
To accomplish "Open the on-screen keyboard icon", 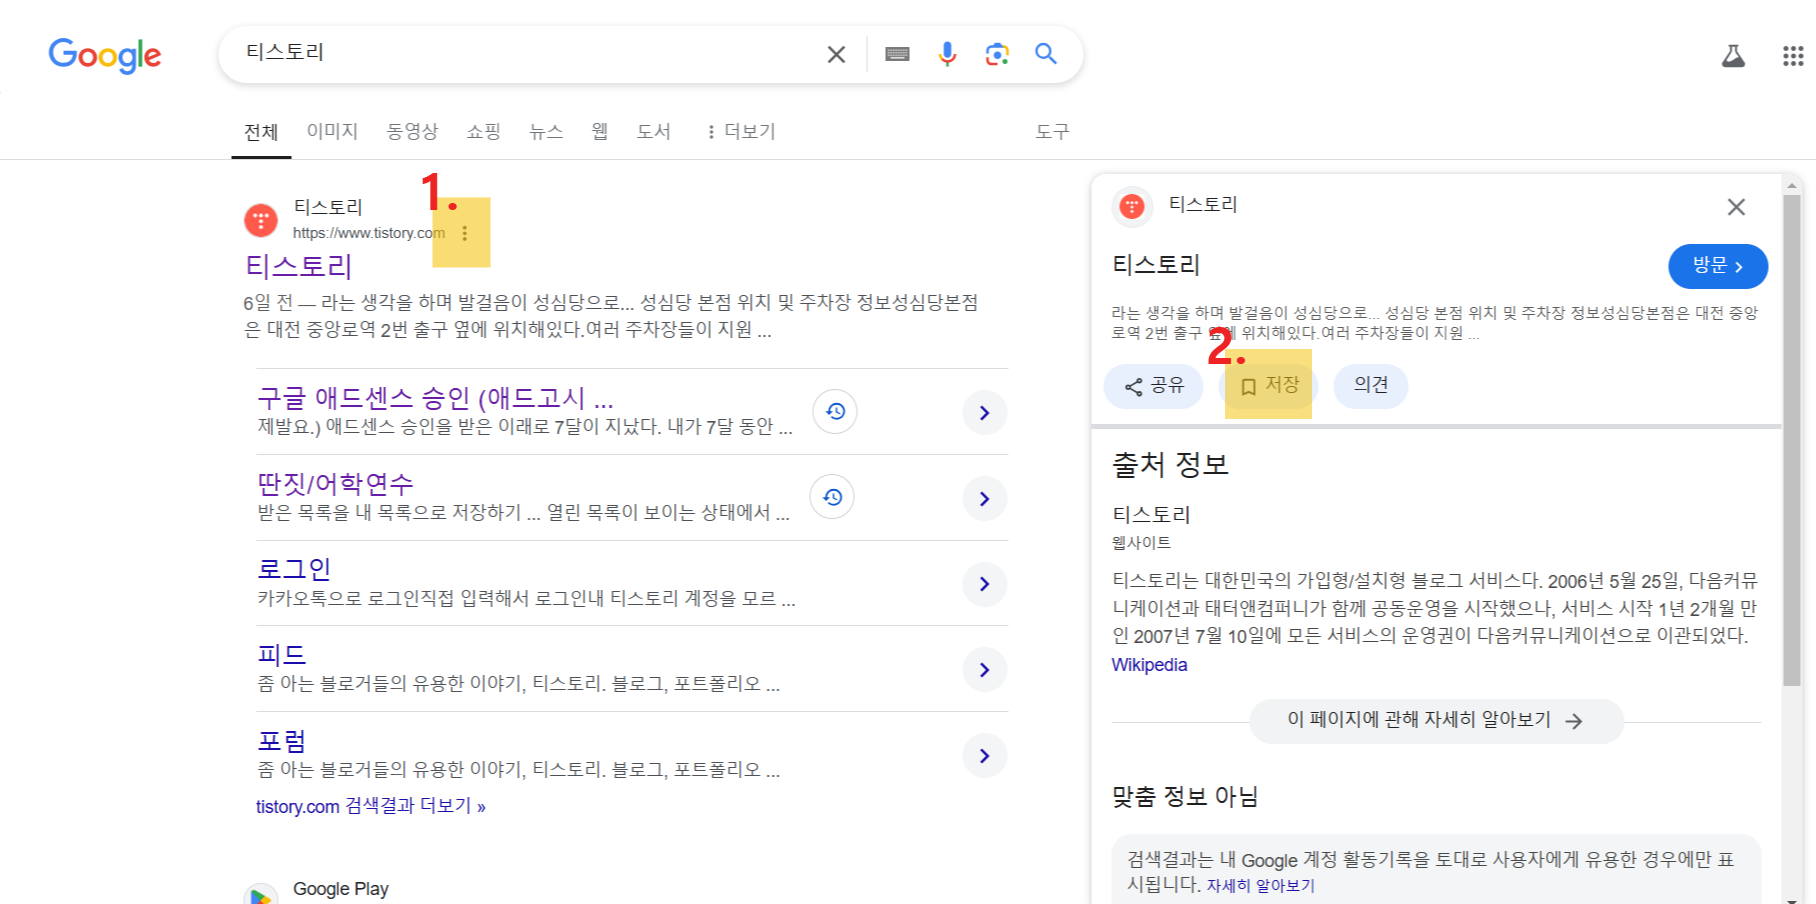I will tap(897, 54).
